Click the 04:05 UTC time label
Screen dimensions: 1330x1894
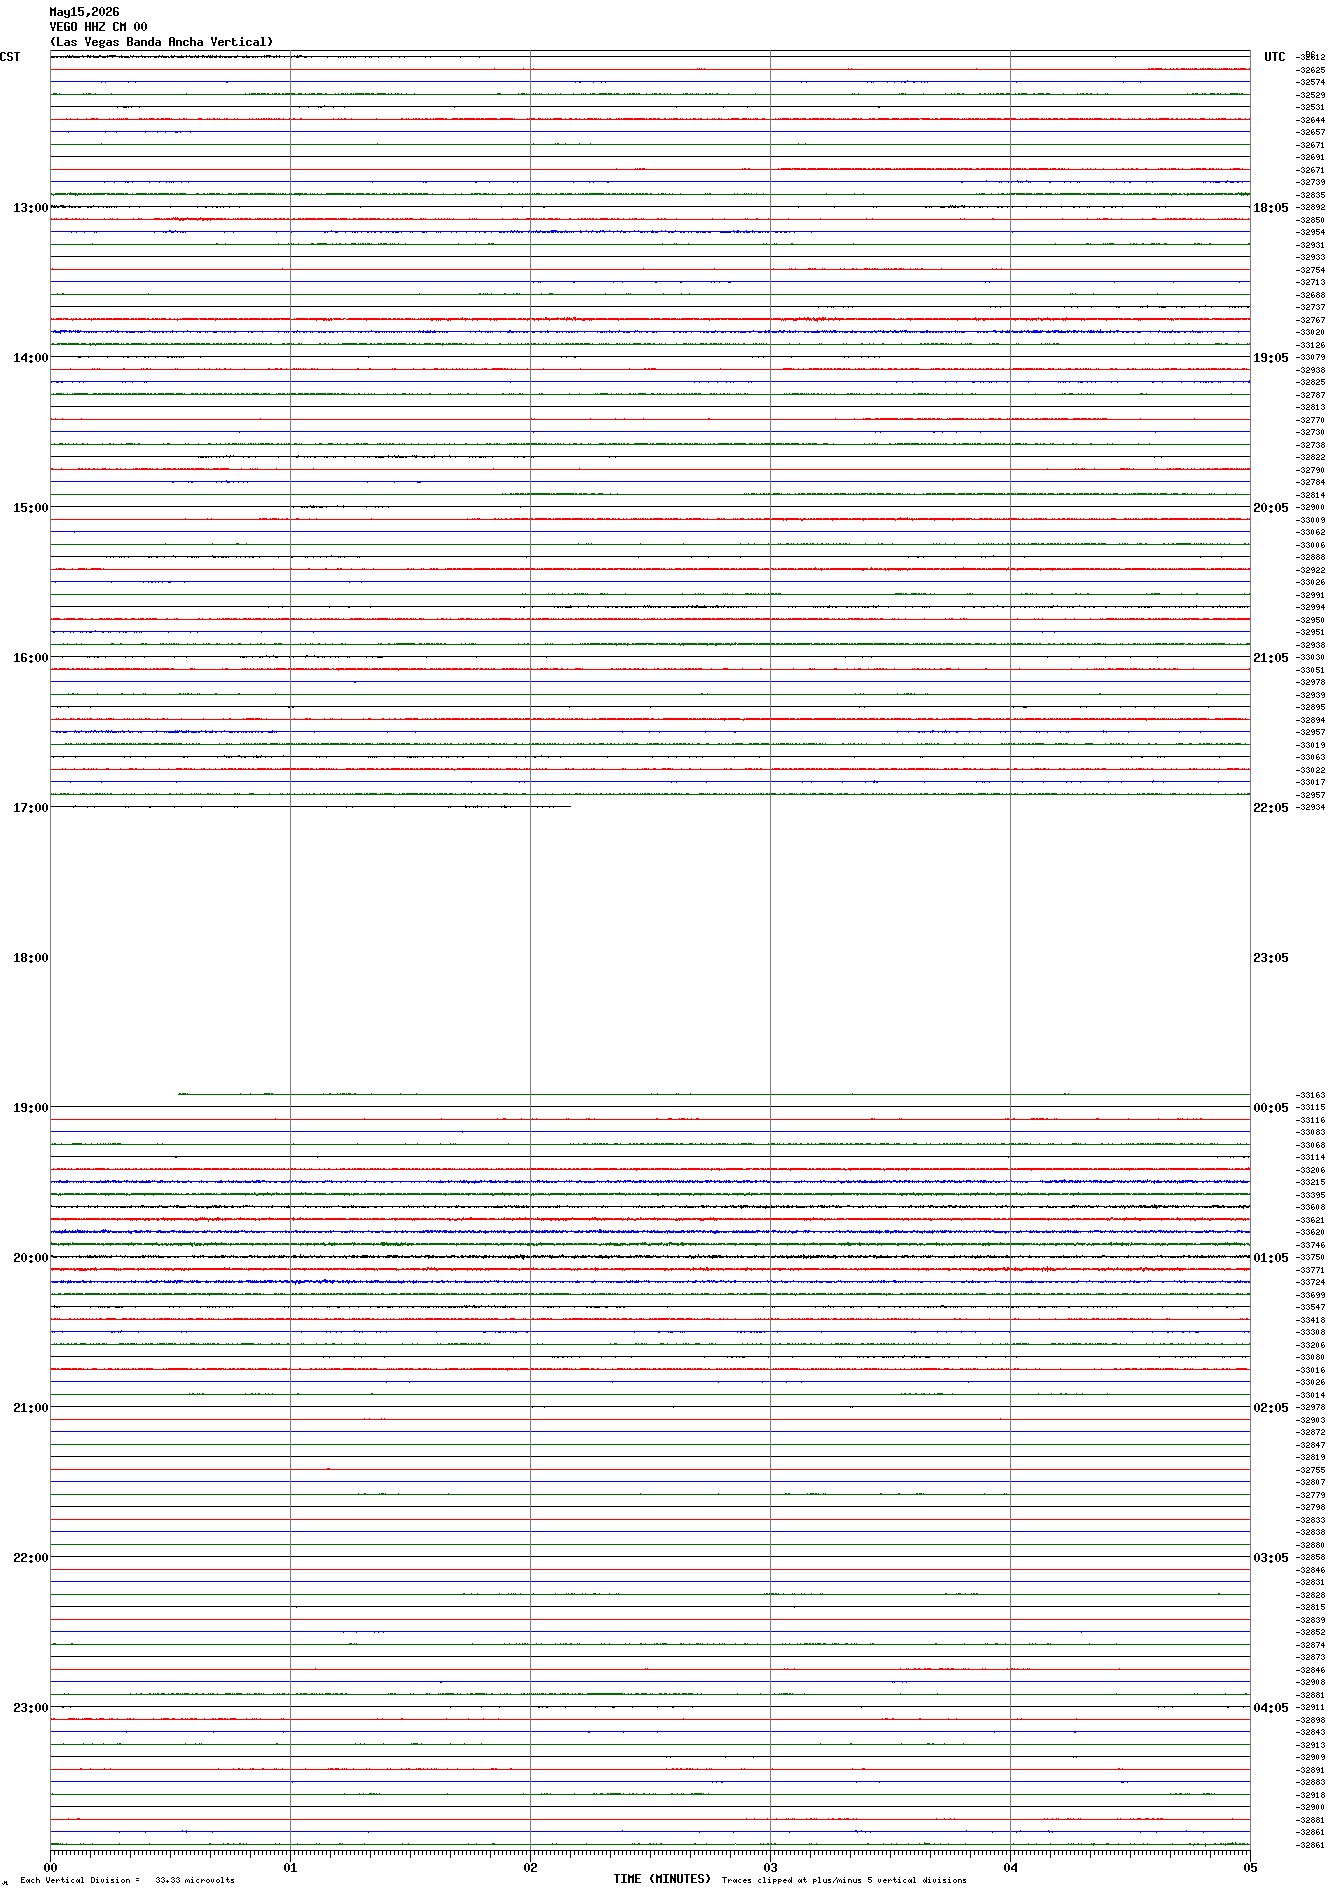tap(1271, 1708)
